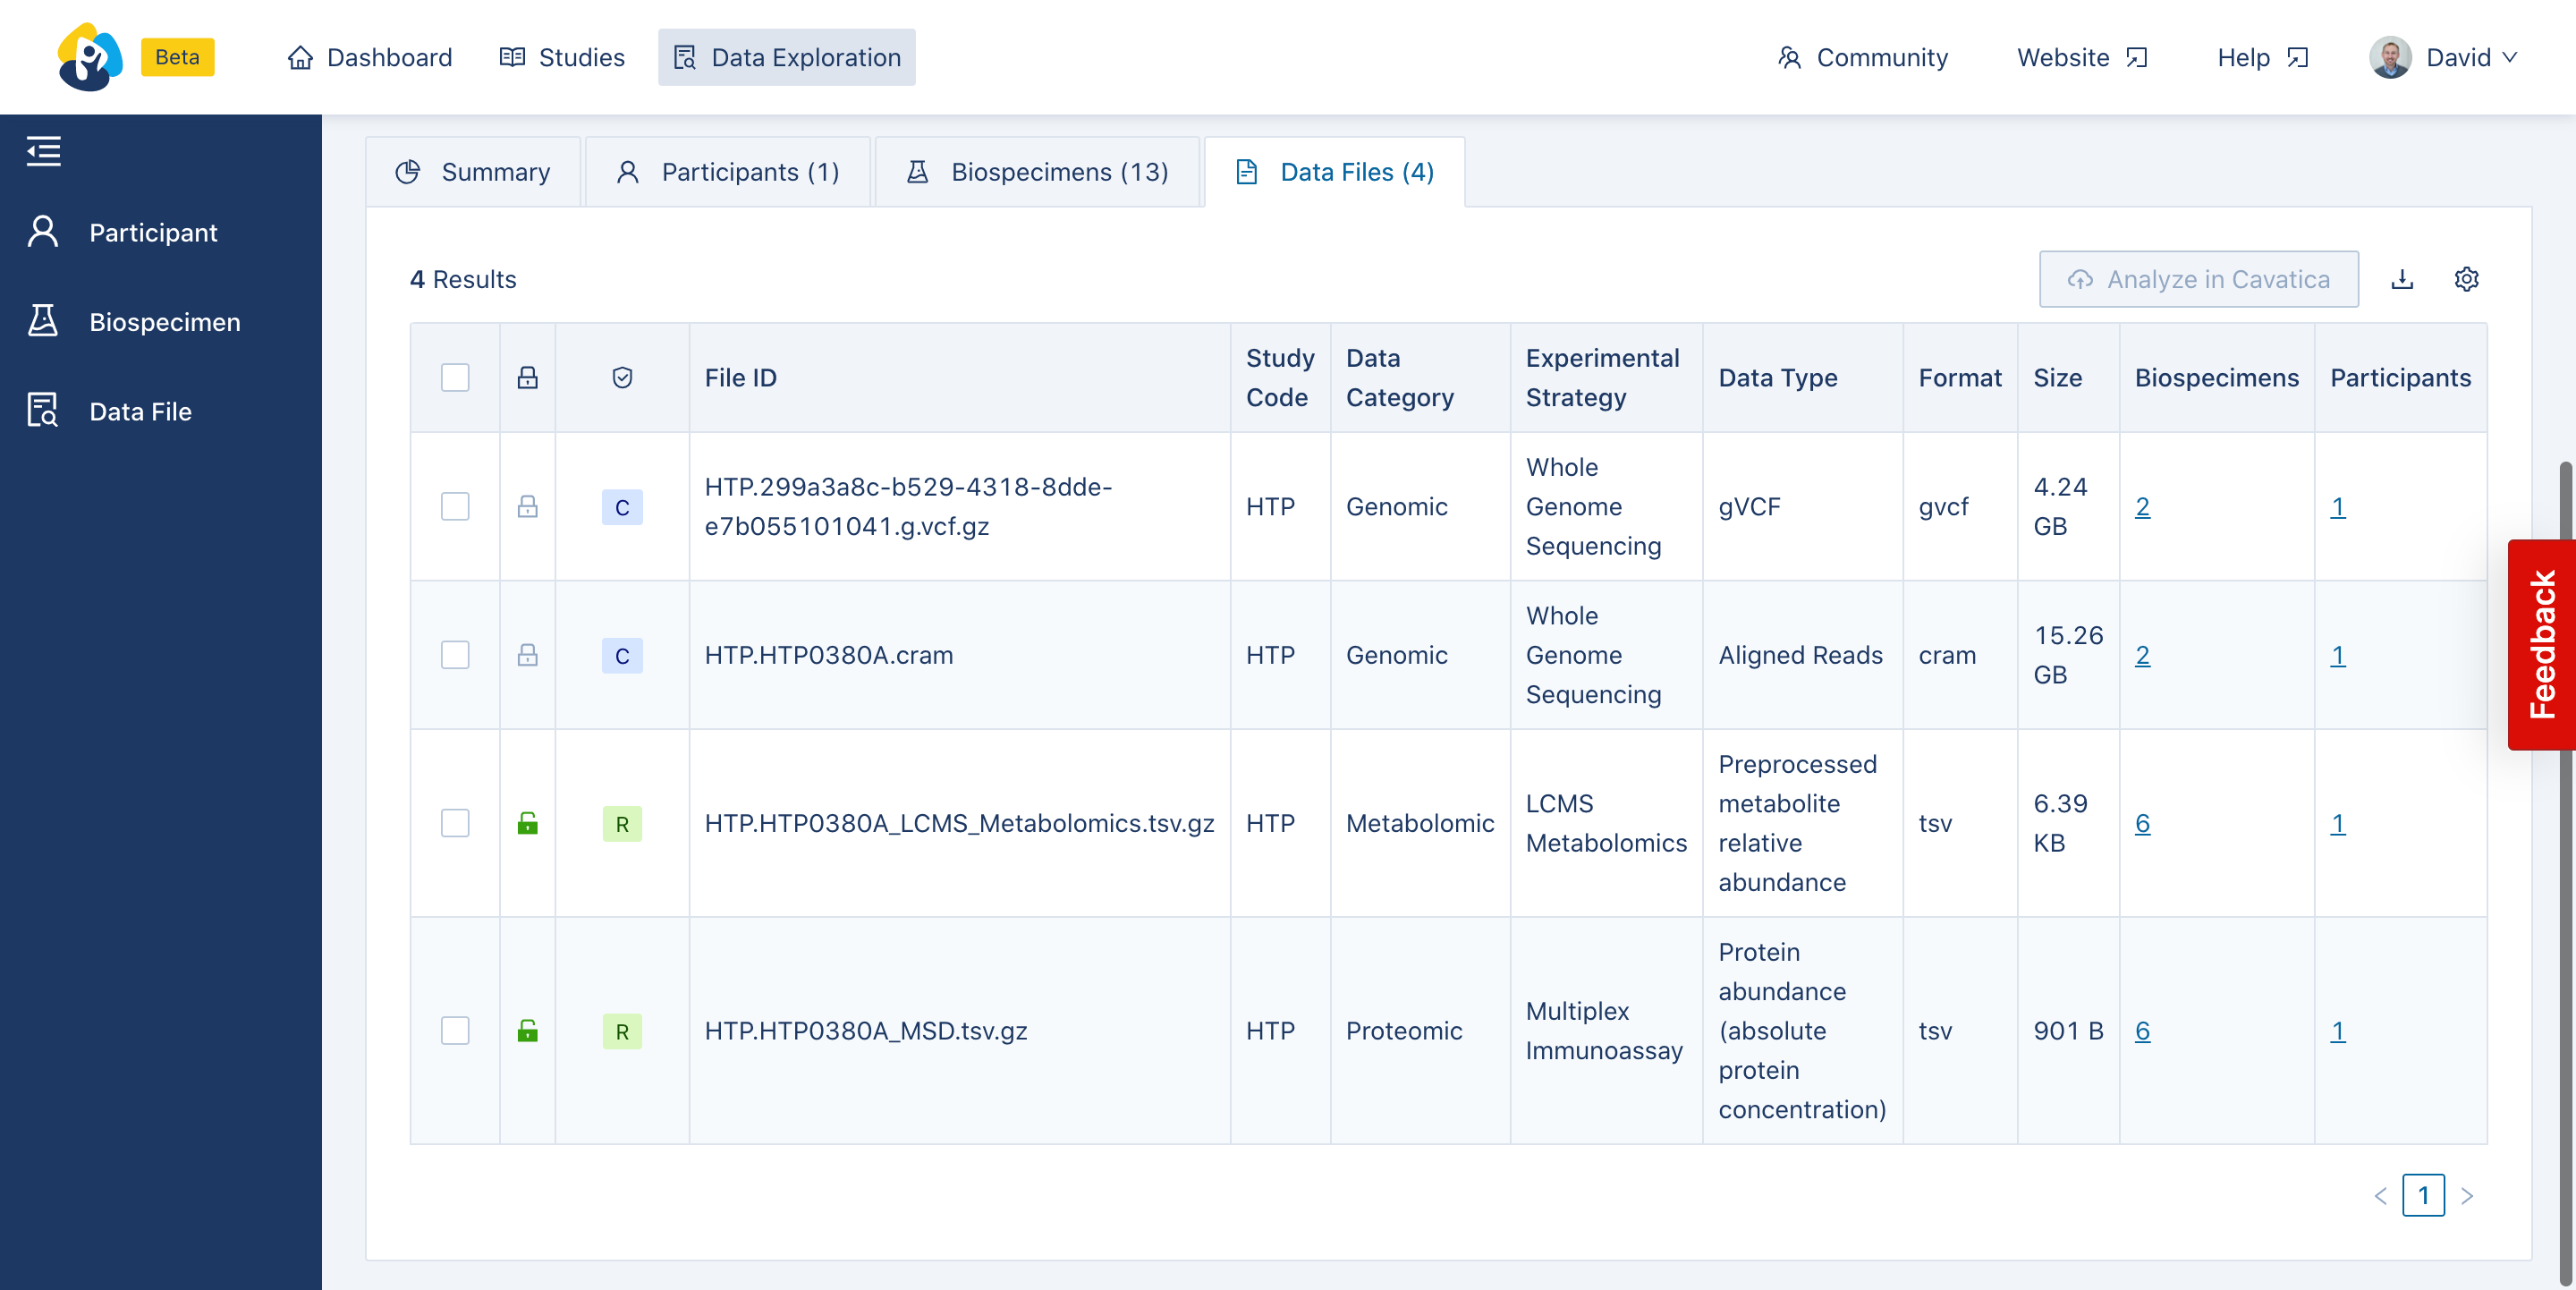Open table column settings gear

point(2466,279)
